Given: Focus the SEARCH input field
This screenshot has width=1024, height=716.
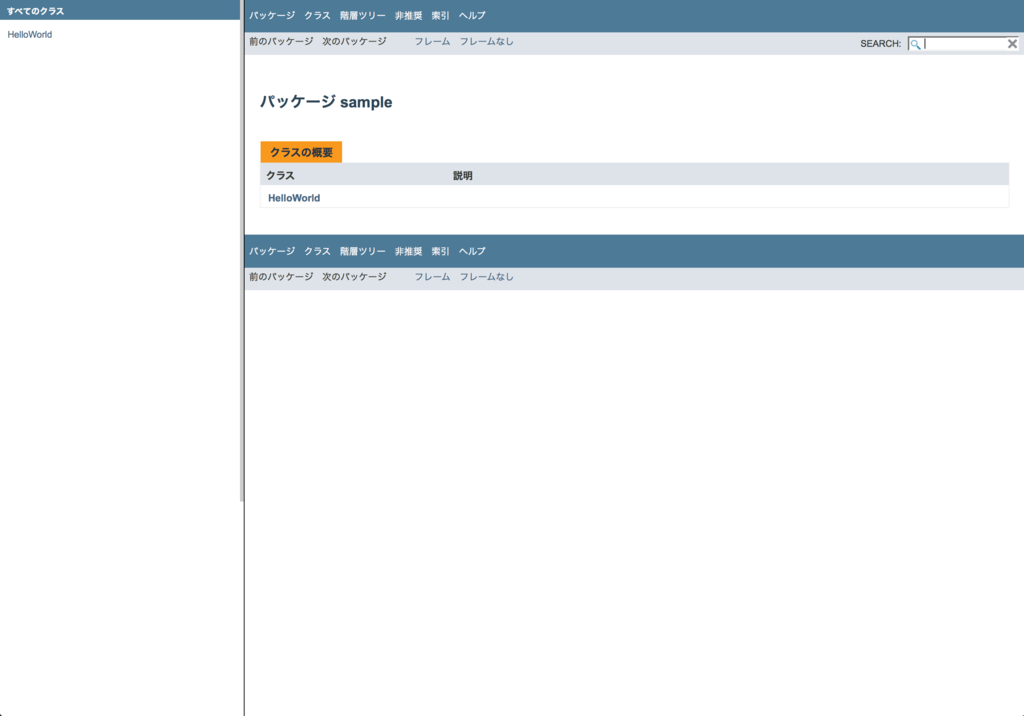Looking at the screenshot, I should pos(965,44).
